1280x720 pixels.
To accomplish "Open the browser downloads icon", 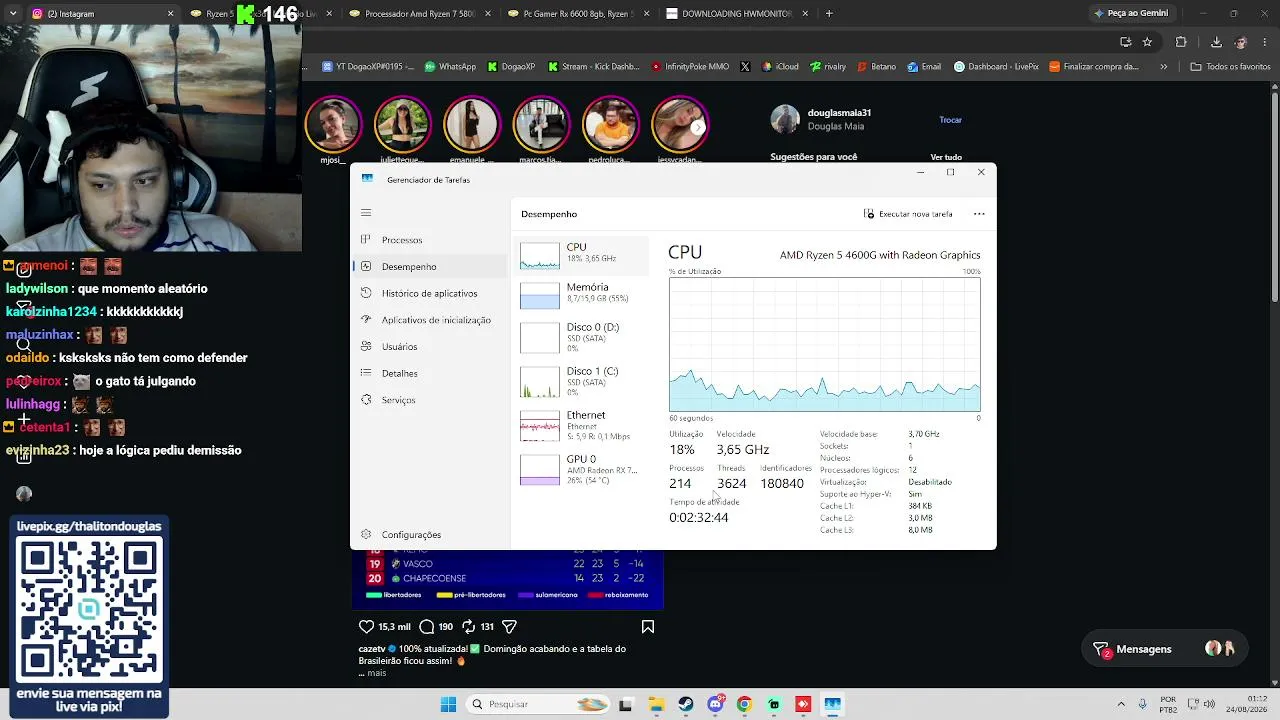I will pyautogui.click(x=1216, y=42).
